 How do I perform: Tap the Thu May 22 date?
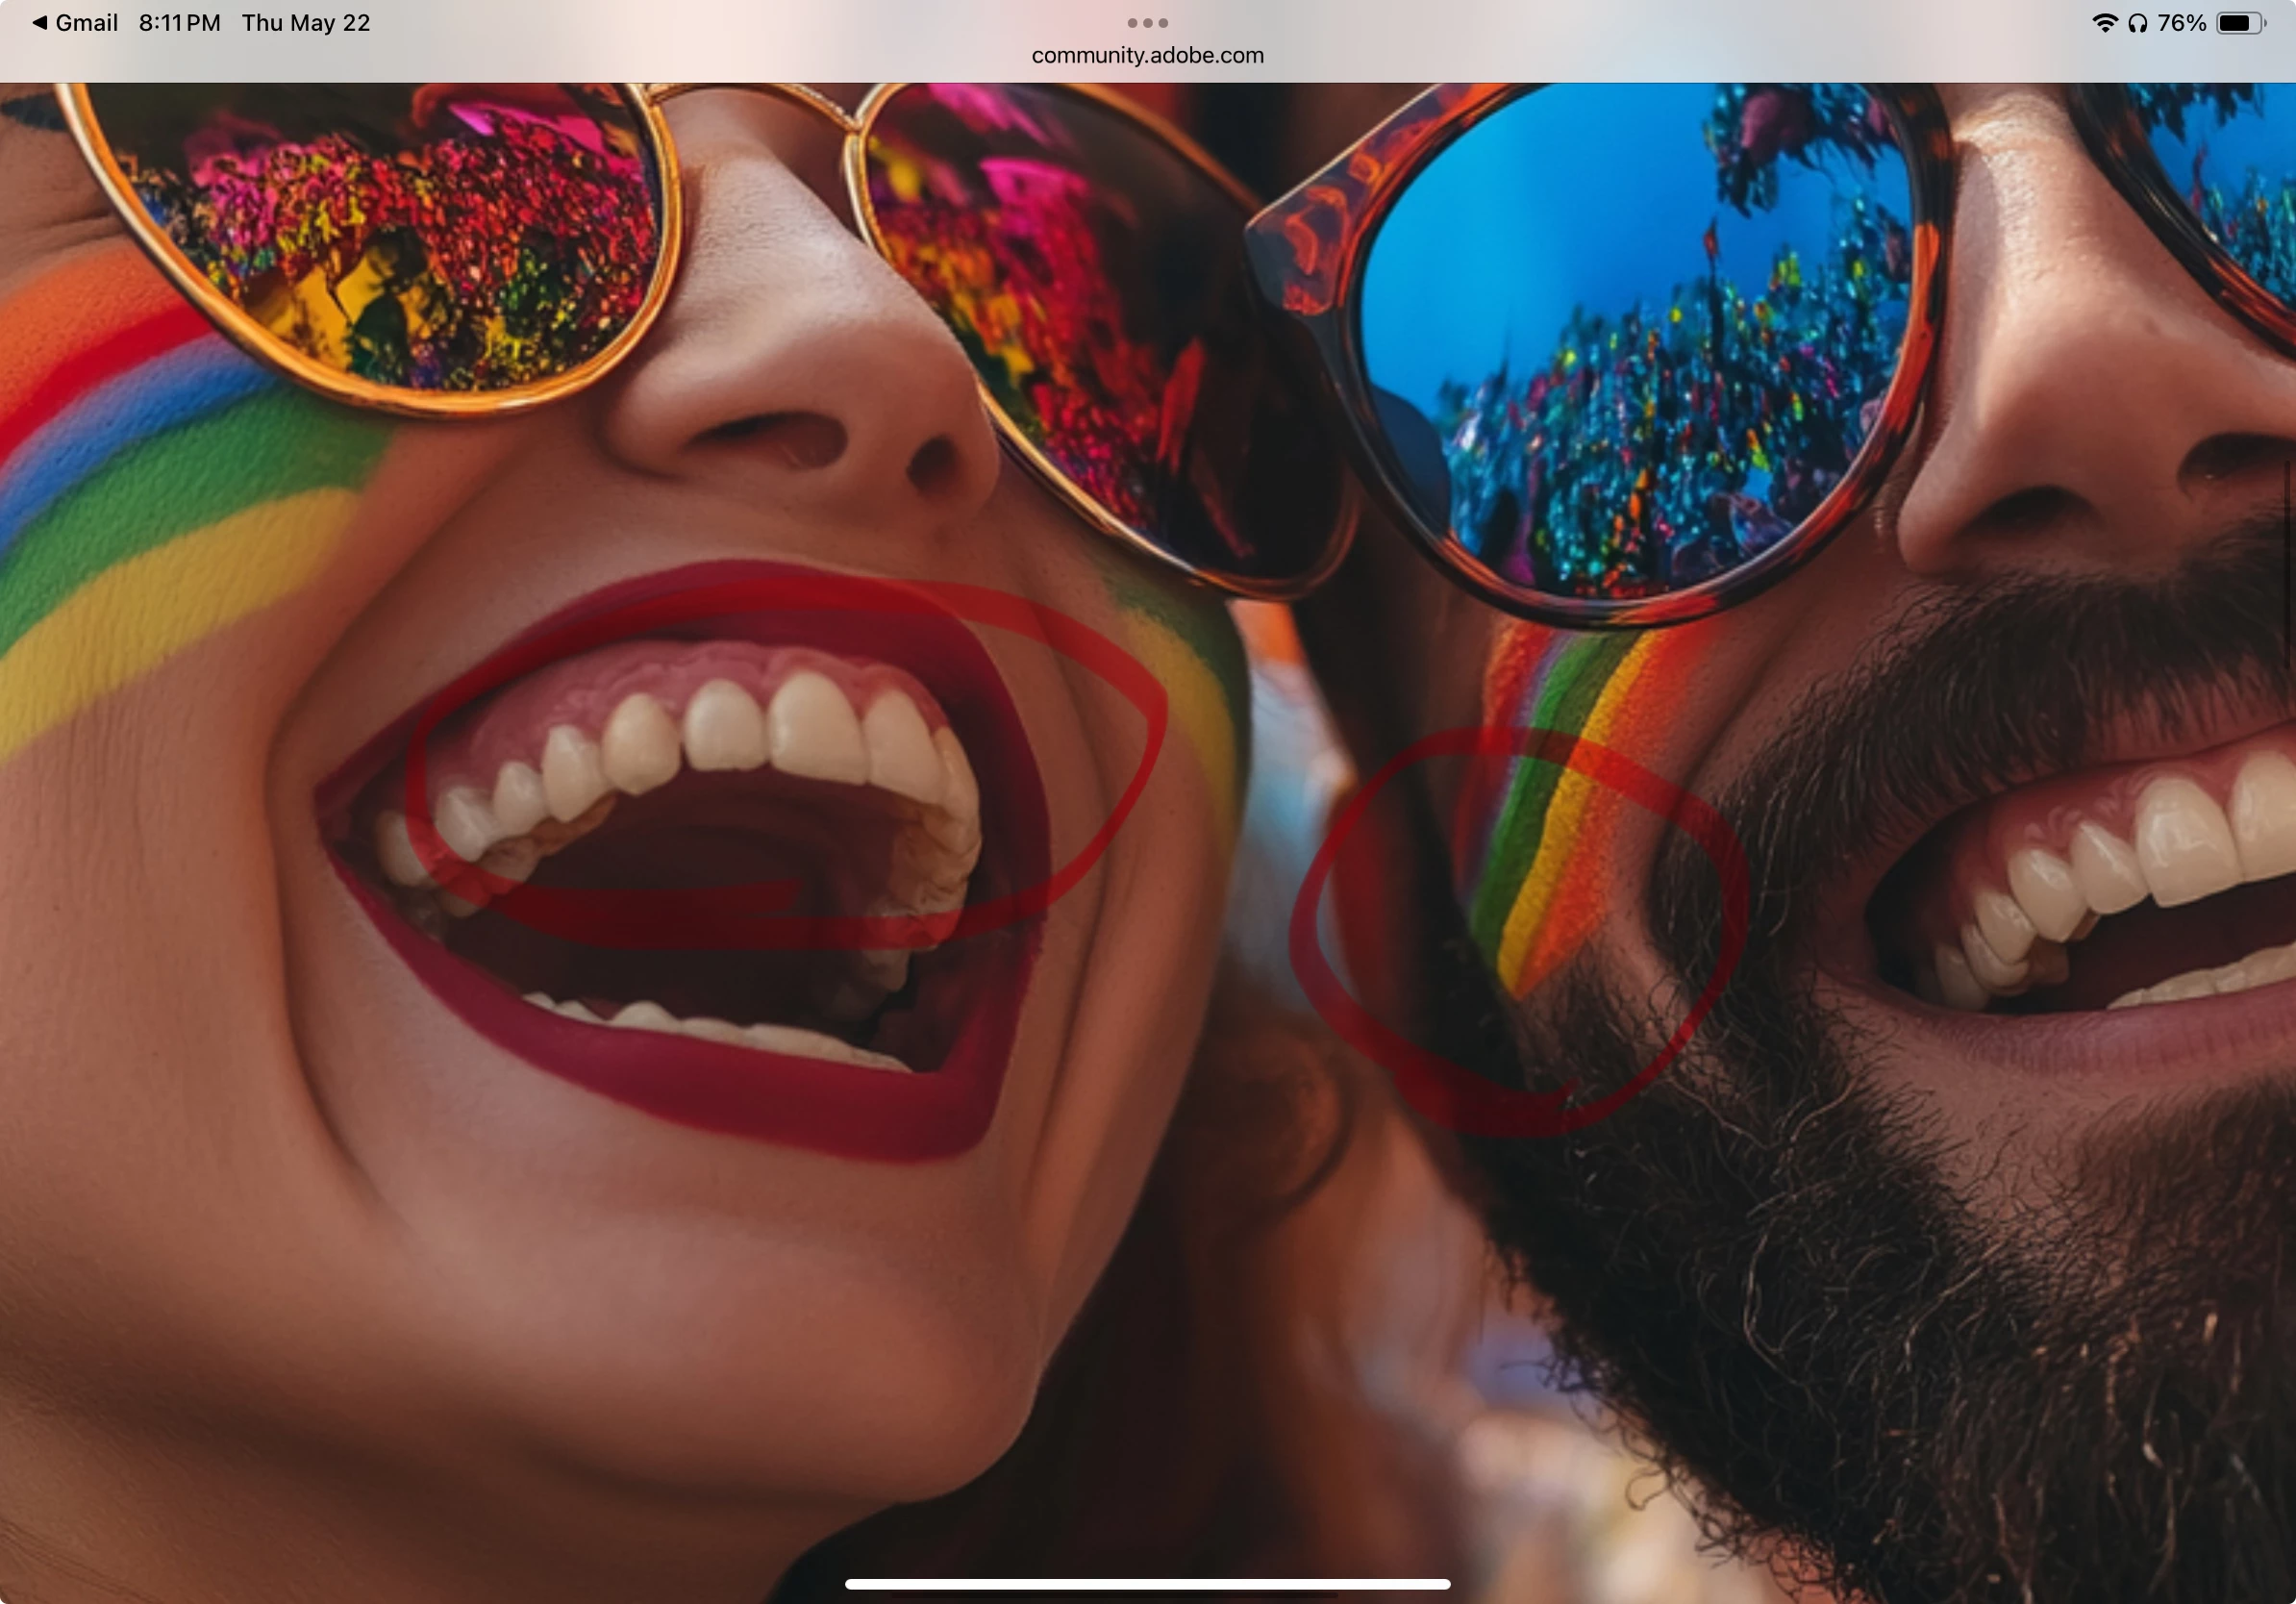306,22
